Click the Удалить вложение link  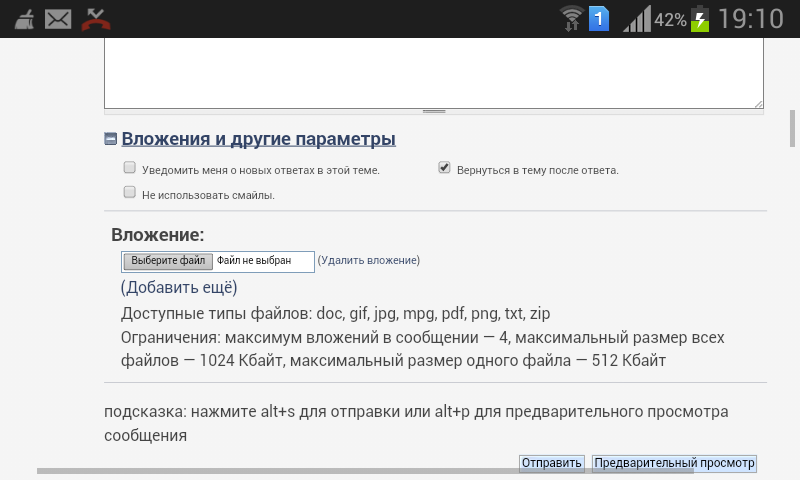click(369, 260)
